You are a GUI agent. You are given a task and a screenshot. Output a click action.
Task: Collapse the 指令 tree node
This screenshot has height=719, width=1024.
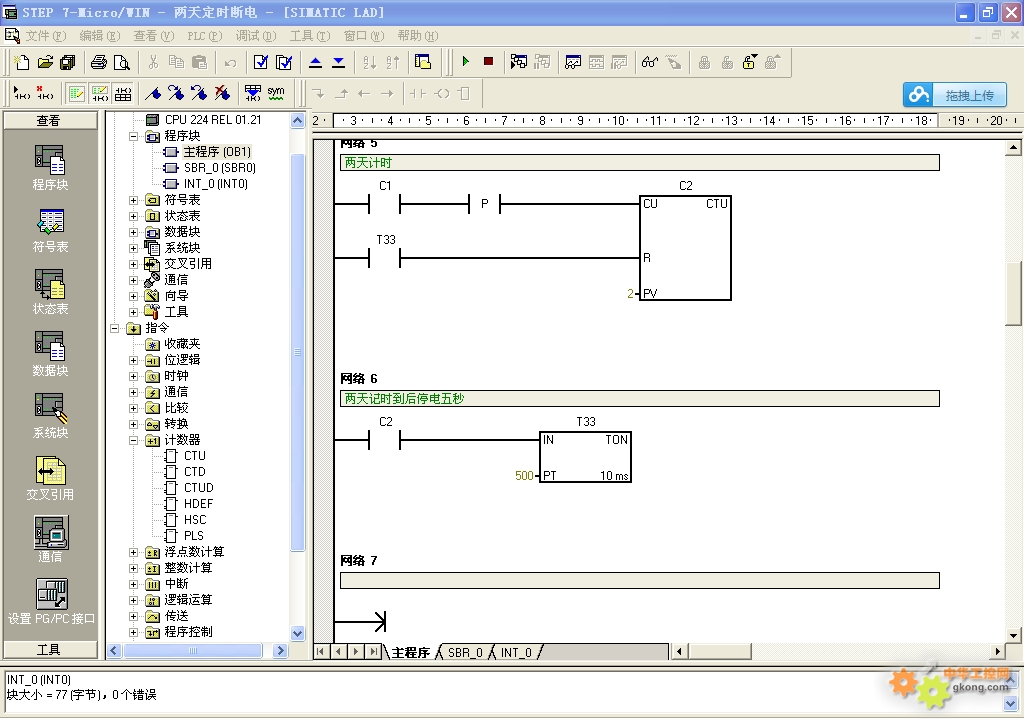[115, 328]
